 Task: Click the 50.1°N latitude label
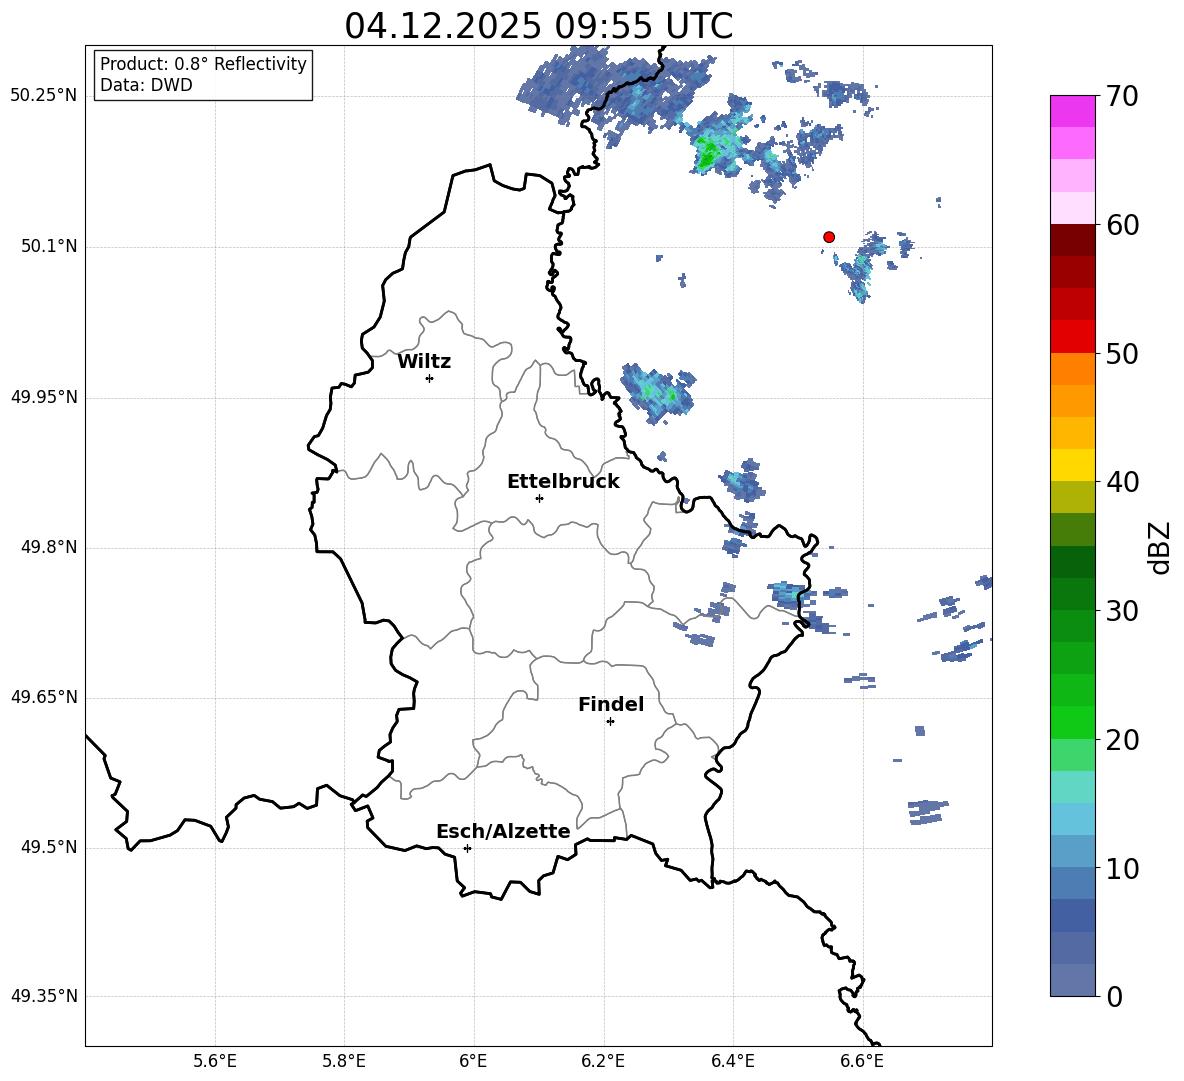pos(49,246)
